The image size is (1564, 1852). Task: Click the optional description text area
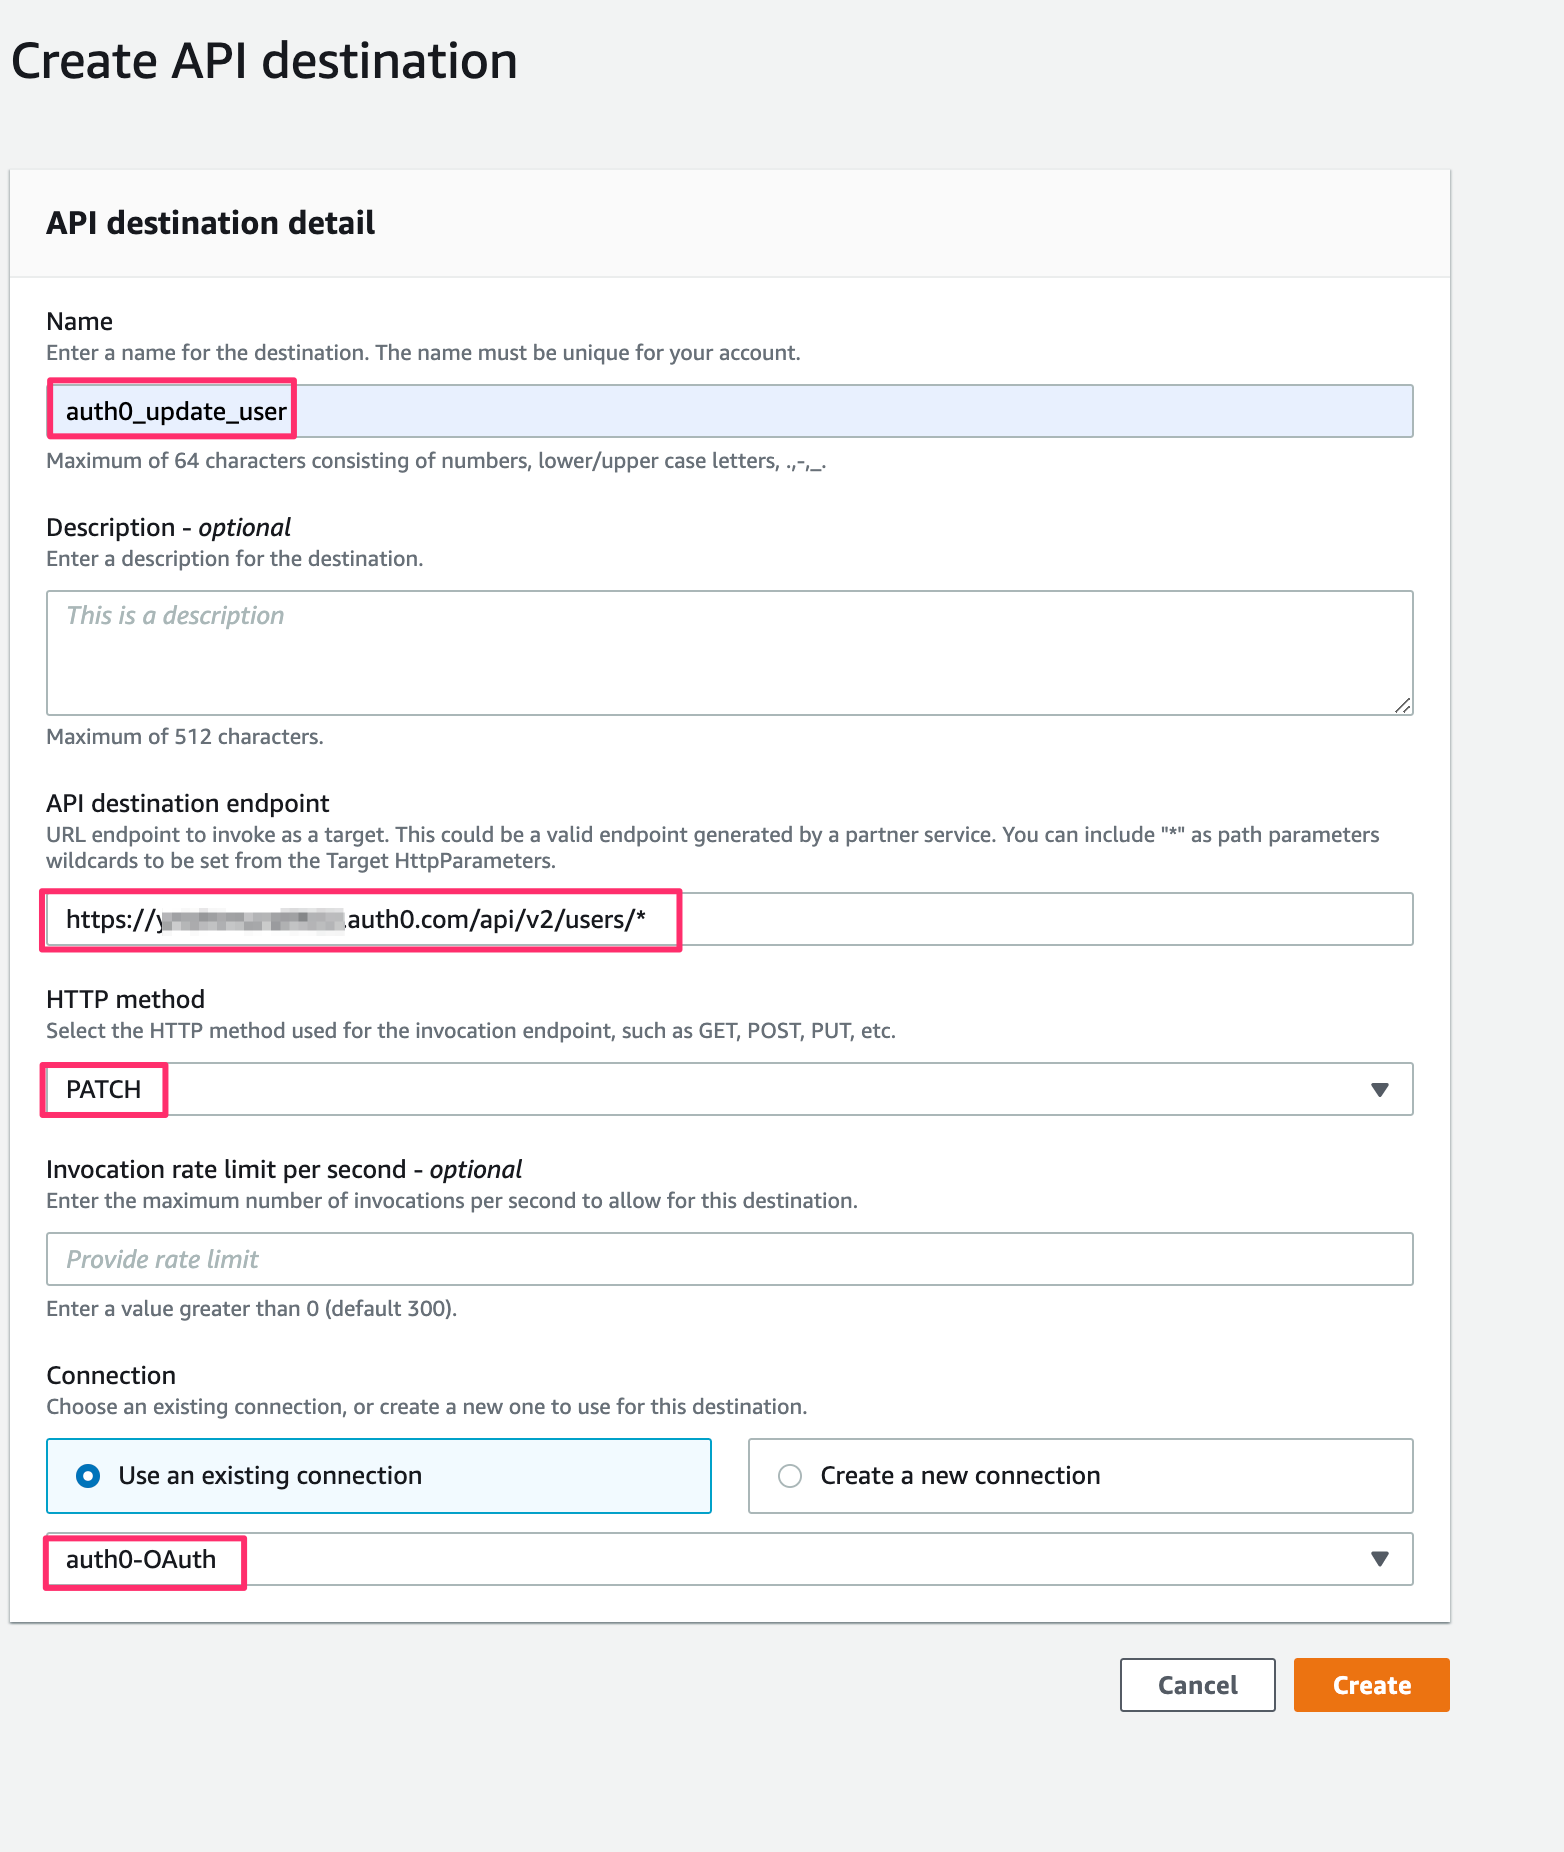pos(728,652)
